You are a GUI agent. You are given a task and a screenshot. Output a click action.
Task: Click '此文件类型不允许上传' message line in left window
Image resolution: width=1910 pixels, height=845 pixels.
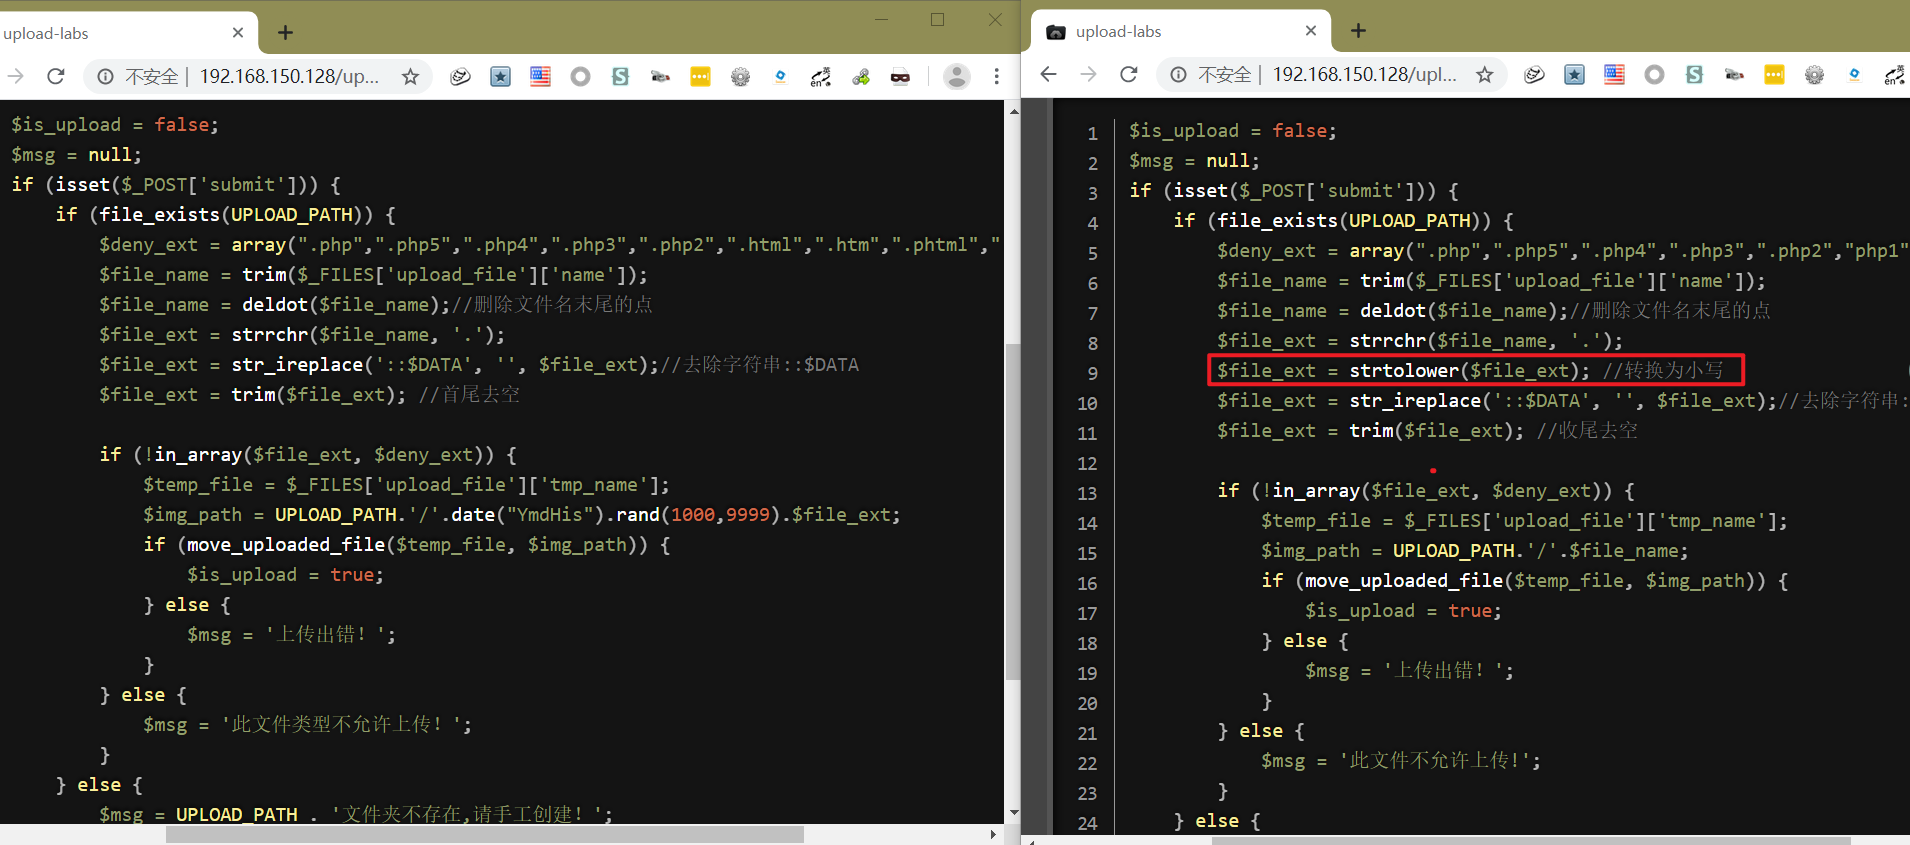coord(307,724)
